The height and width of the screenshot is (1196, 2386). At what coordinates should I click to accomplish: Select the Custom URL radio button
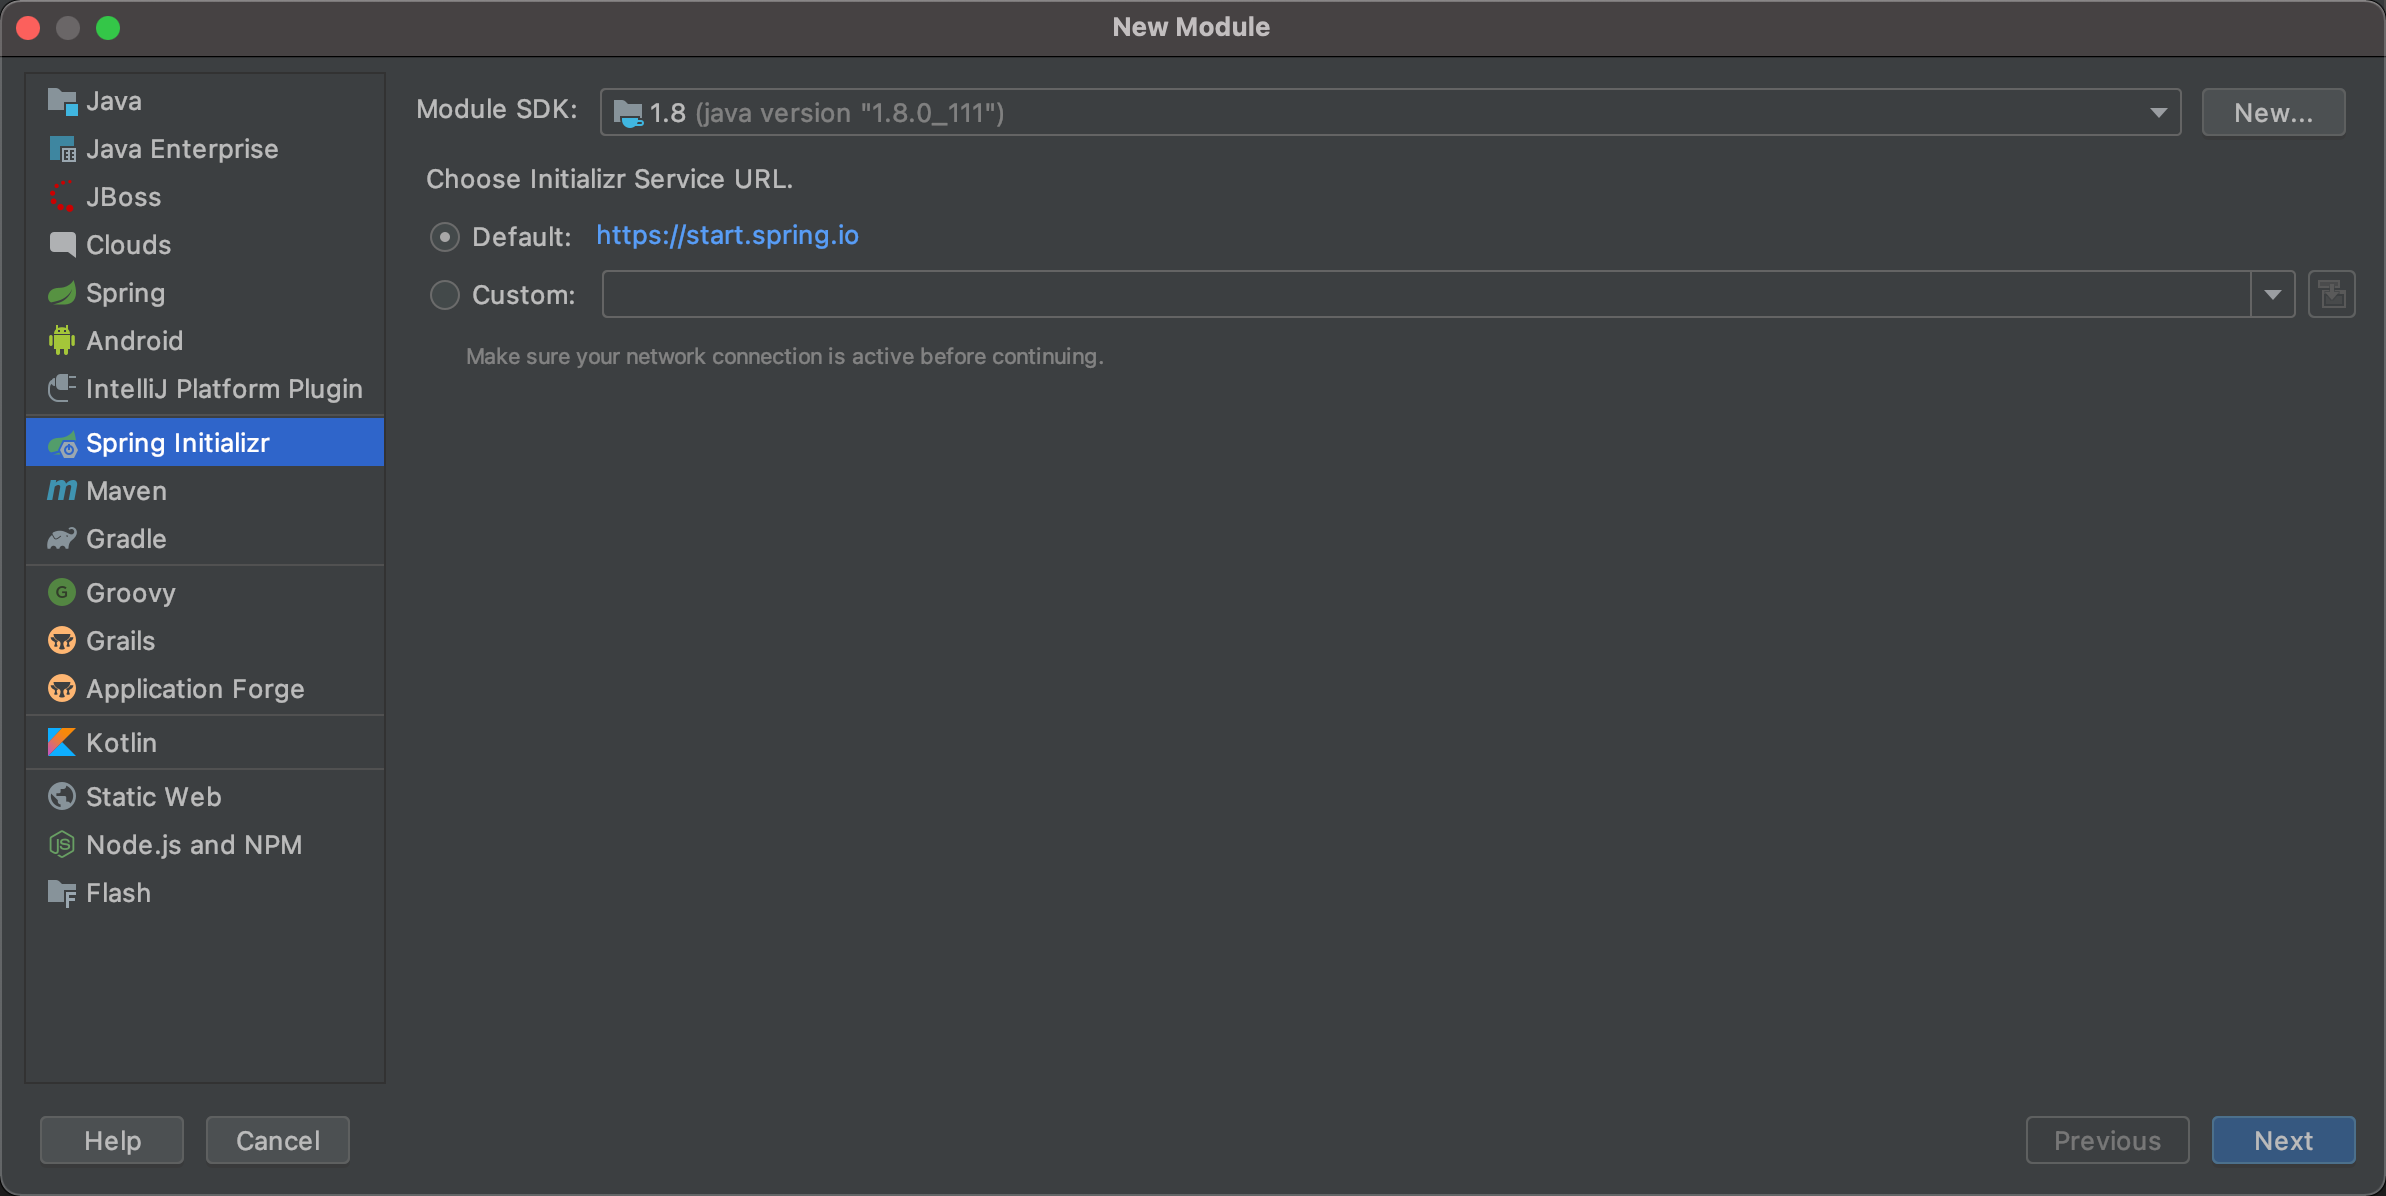[x=445, y=295]
